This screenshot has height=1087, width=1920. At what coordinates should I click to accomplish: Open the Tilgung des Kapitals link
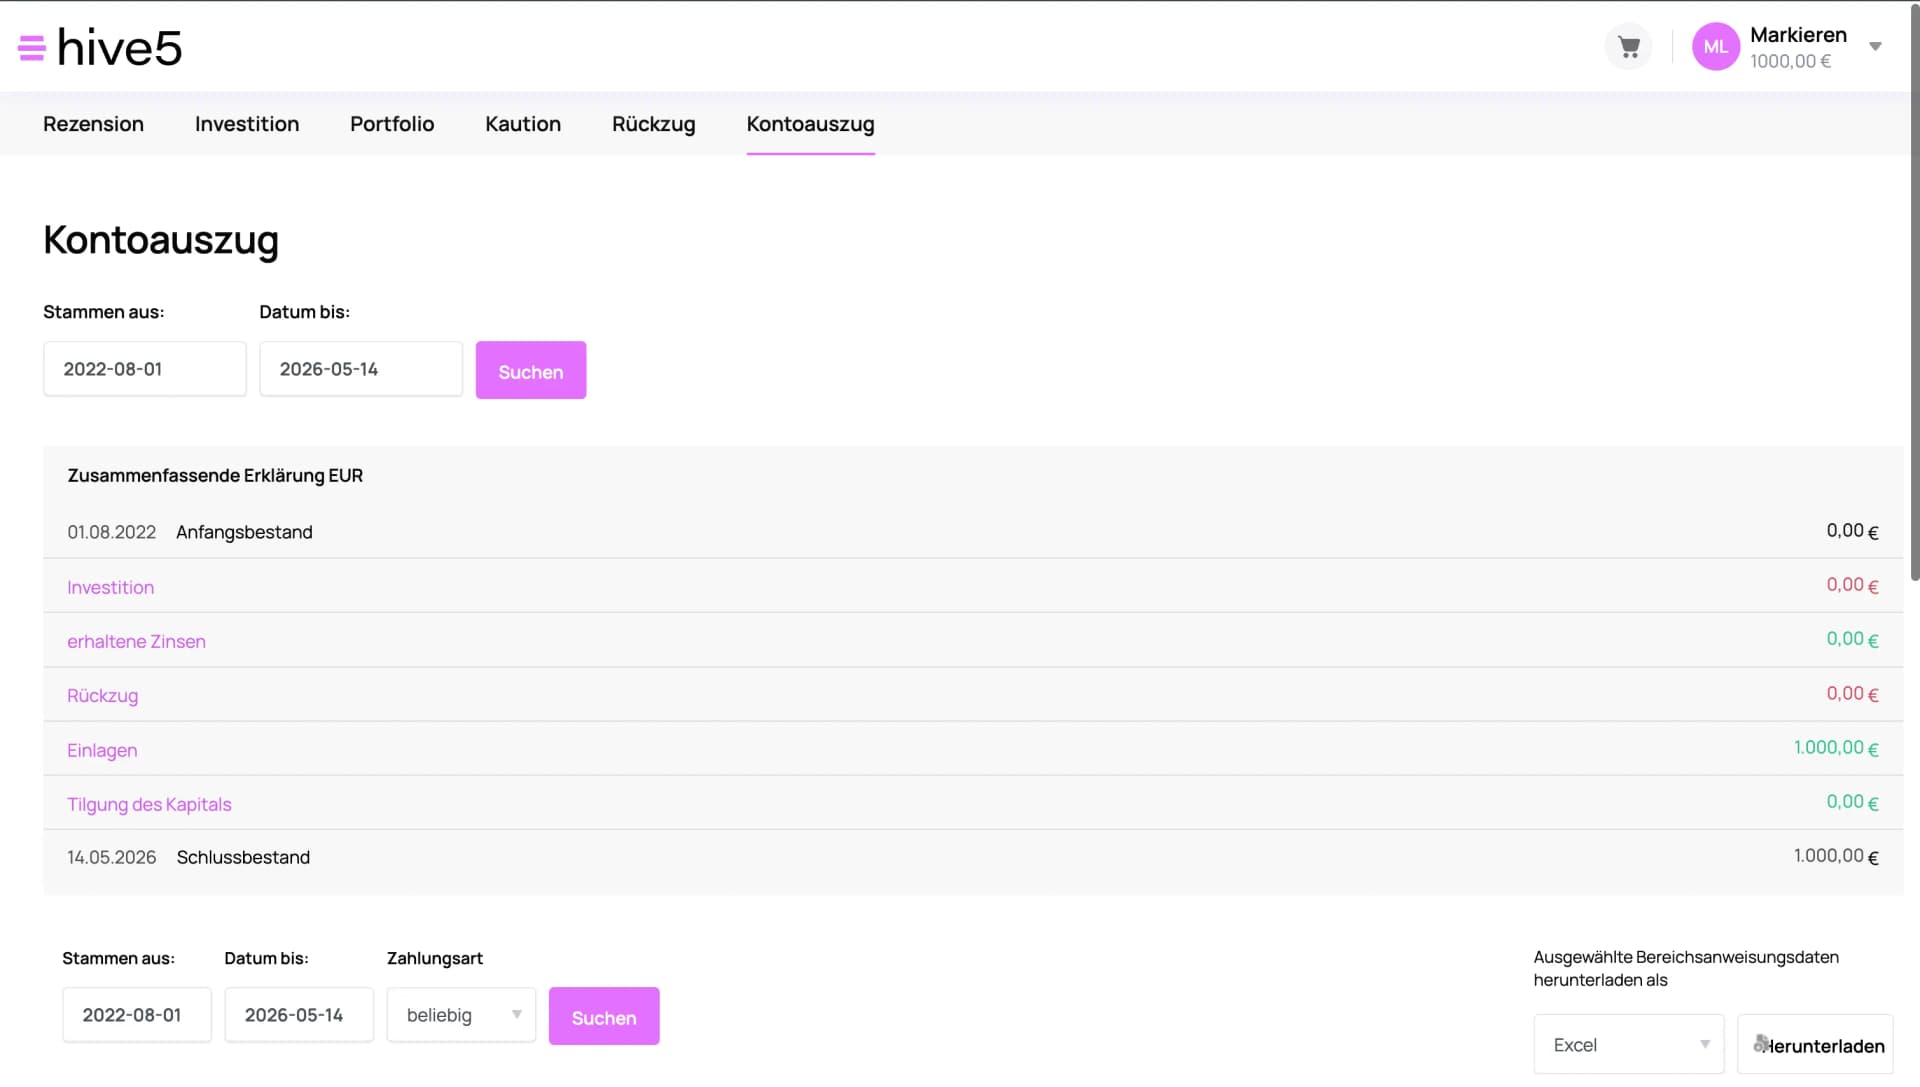click(149, 805)
